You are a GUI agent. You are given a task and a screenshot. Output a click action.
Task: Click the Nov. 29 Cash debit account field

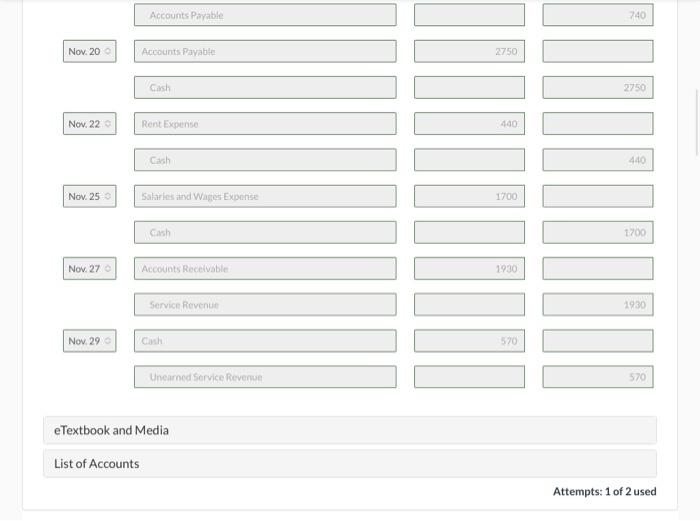(265, 341)
